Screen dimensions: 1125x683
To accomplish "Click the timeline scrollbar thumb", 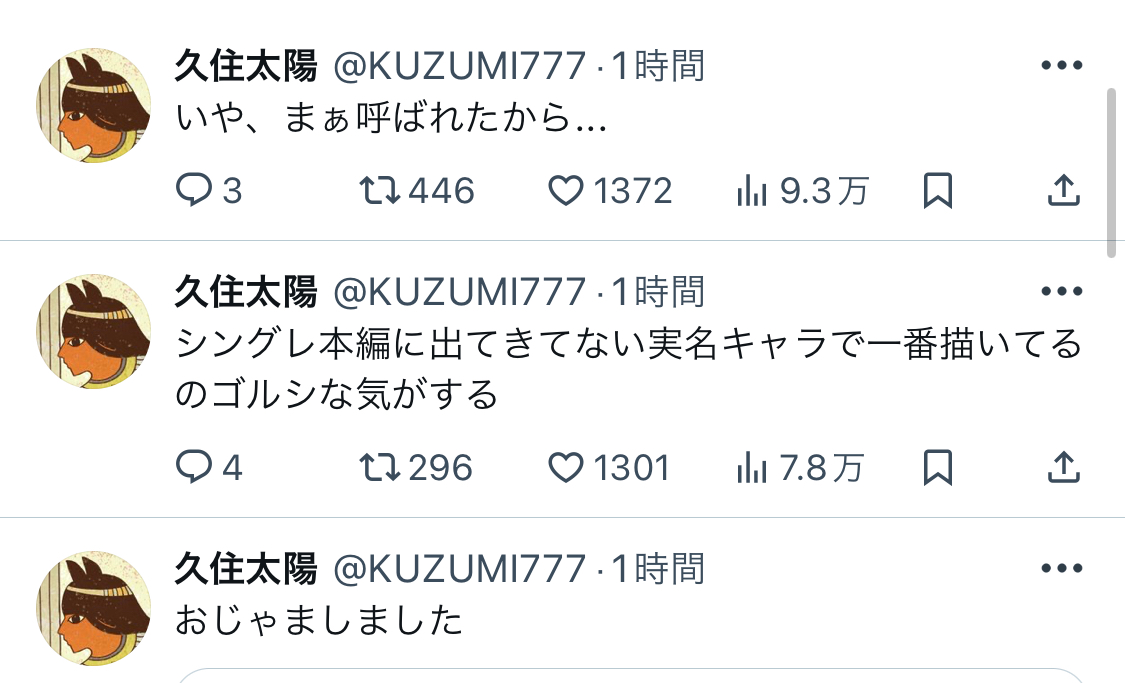I will coord(1112,170).
